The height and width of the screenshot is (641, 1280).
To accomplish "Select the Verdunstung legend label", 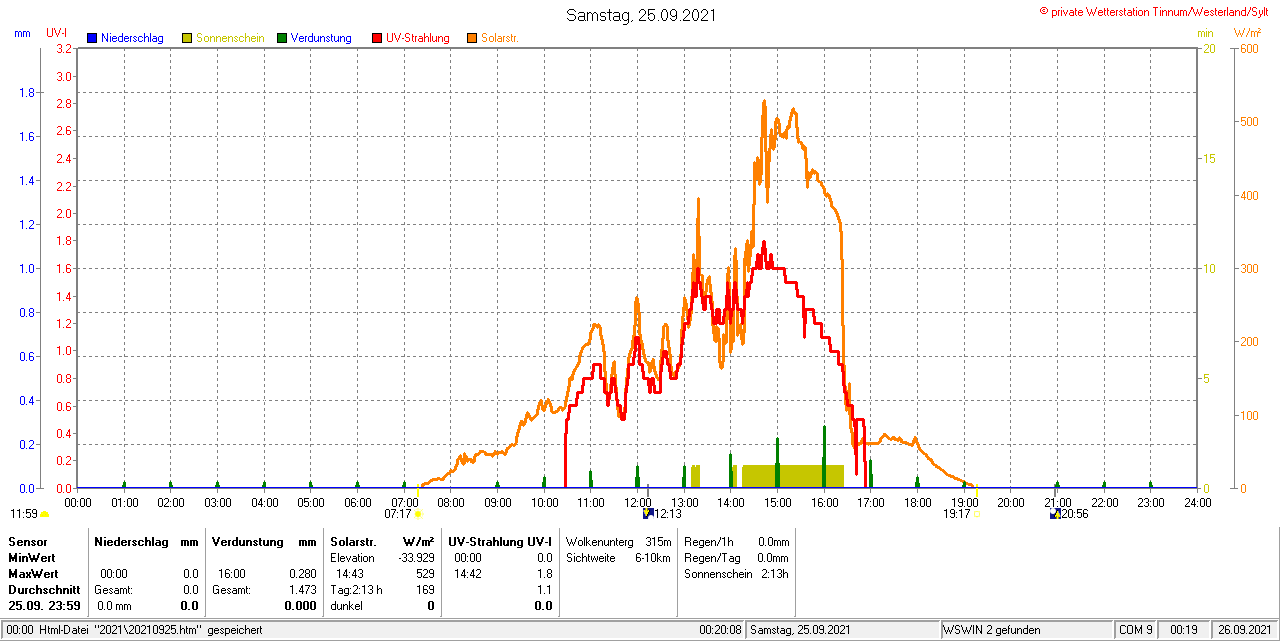I will (x=321, y=38).
